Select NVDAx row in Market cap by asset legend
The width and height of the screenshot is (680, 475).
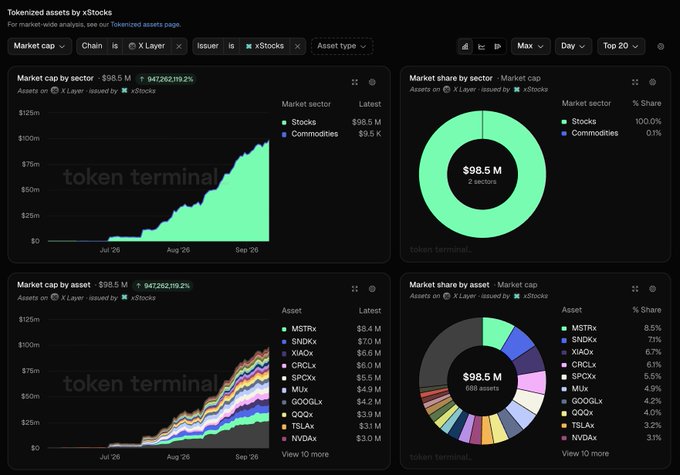click(331, 439)
